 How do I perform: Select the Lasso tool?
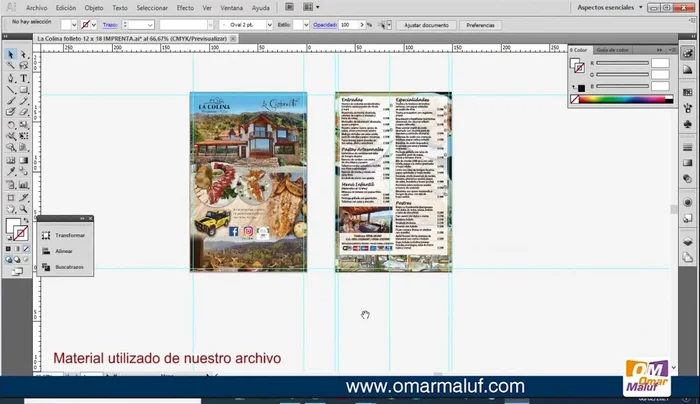coord(24,66)
